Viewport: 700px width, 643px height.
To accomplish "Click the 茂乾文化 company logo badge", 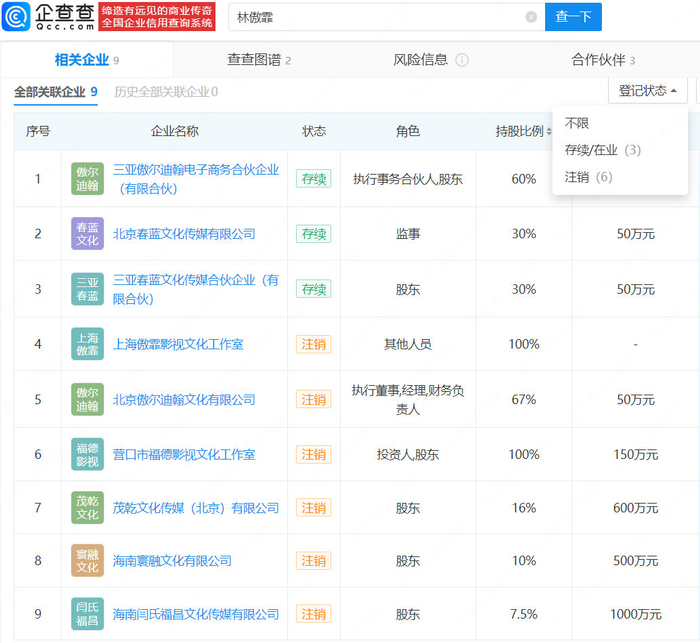I will [88, 508].
